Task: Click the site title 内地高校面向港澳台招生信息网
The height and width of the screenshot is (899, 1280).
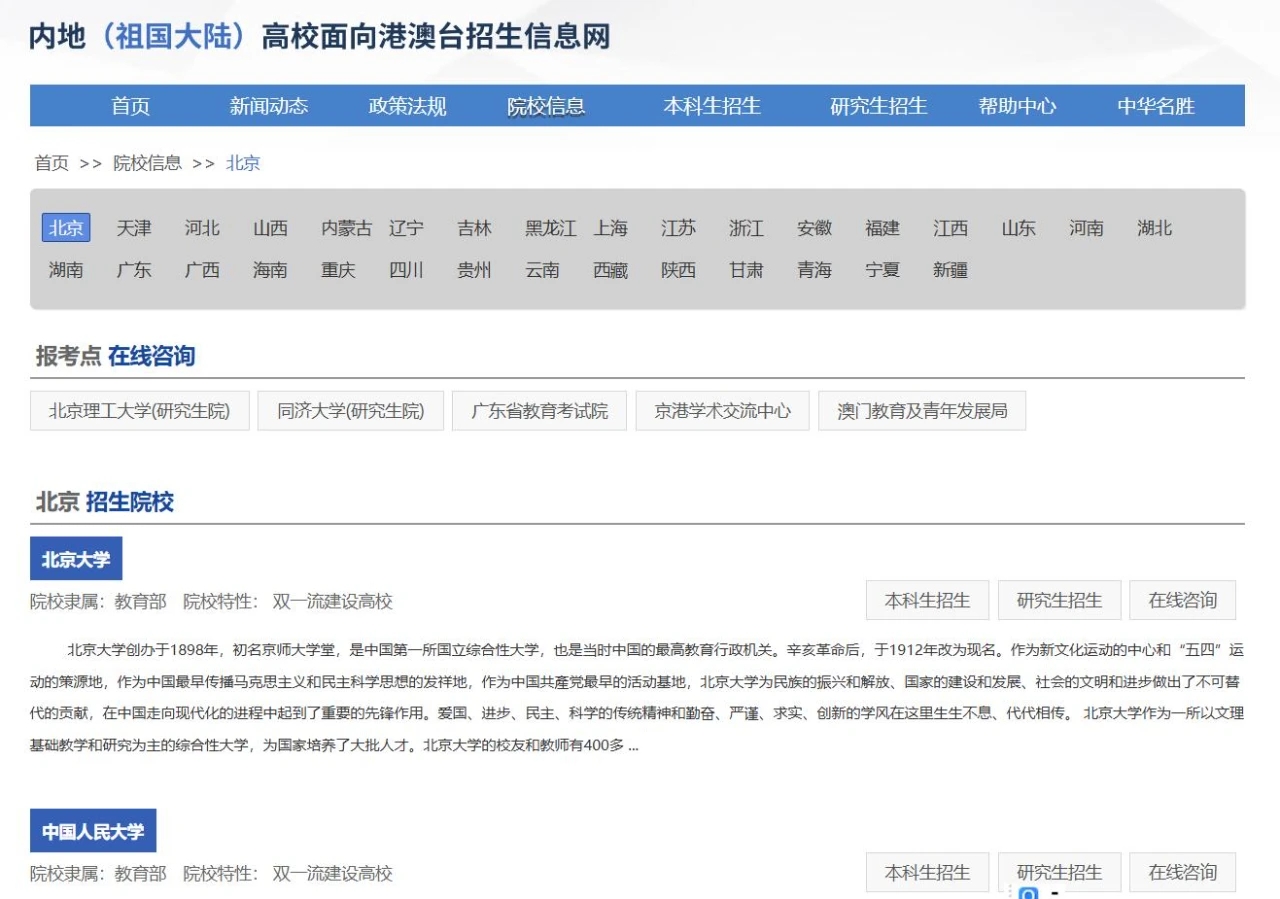Action: click(319, 36)
